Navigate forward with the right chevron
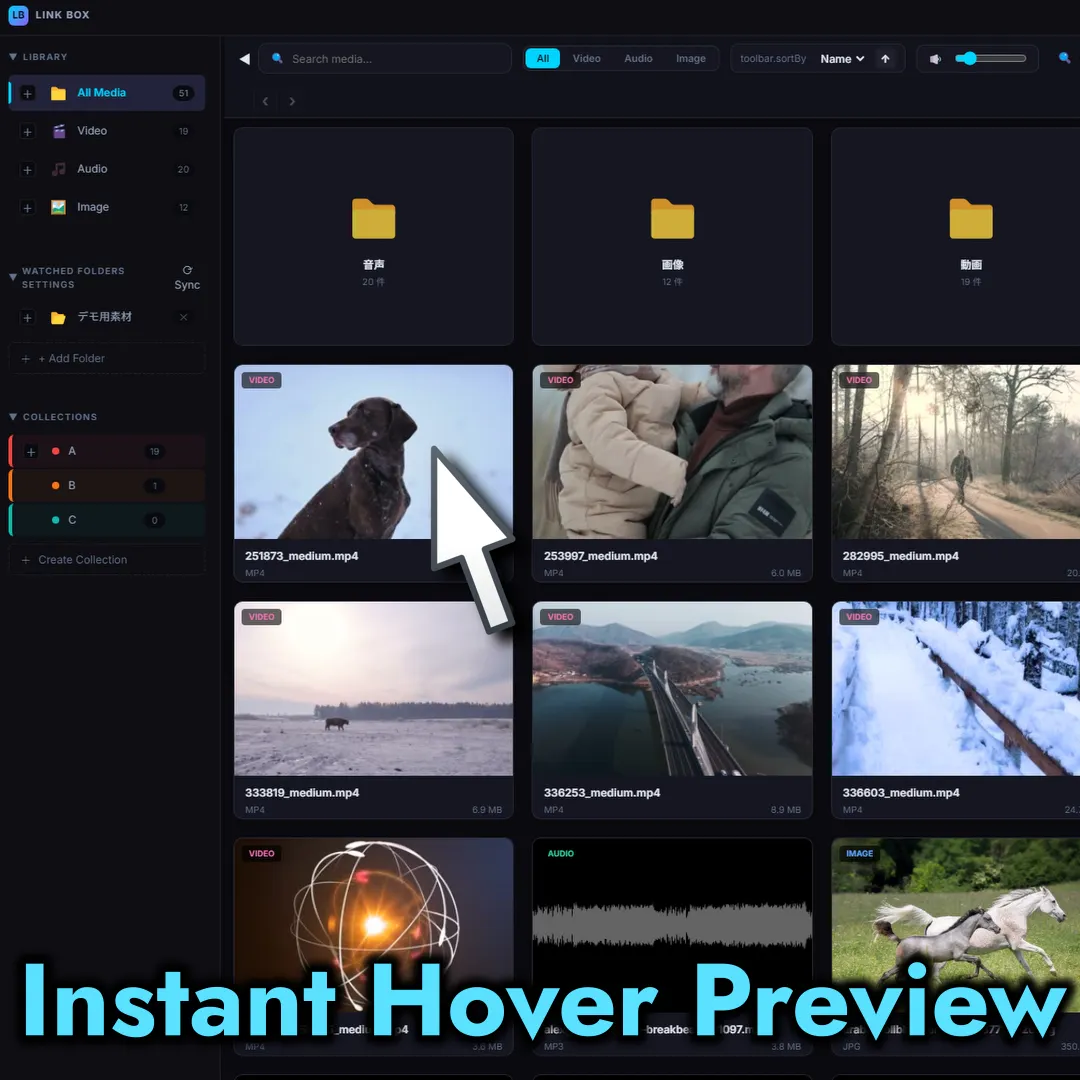 [292, 101]
